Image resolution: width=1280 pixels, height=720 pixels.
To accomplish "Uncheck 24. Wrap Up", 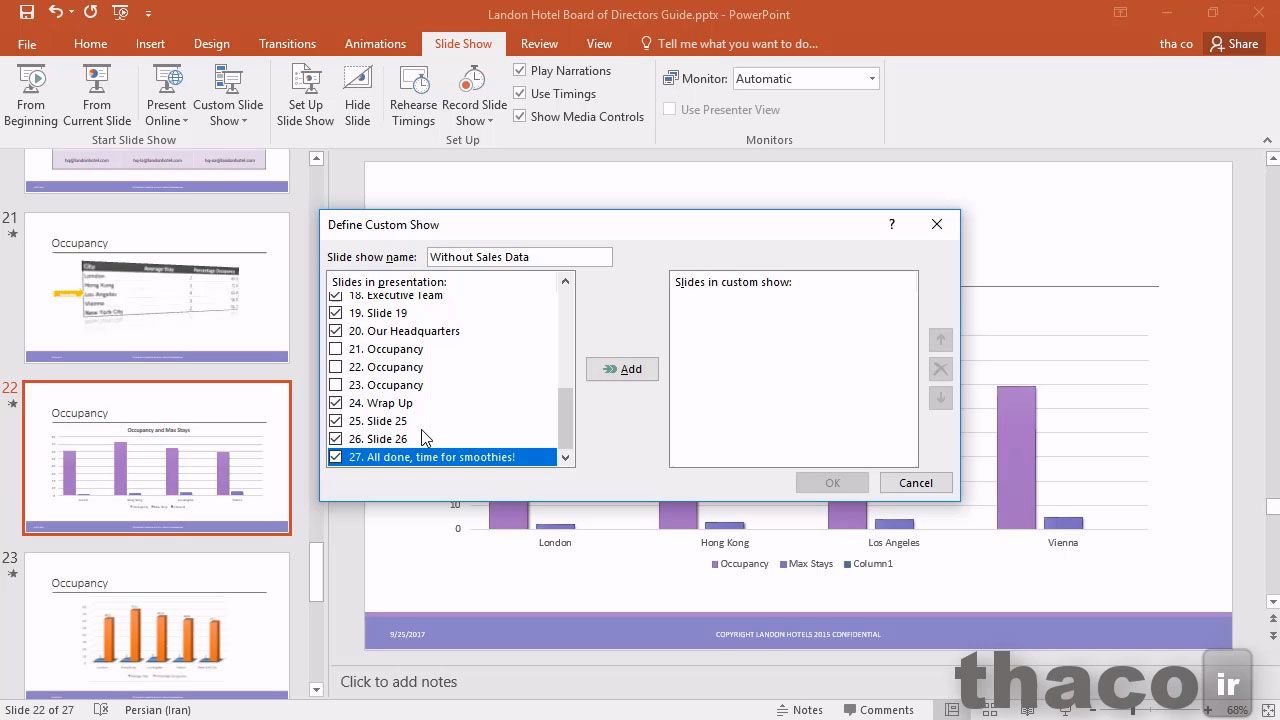I will tap(336, 403).
